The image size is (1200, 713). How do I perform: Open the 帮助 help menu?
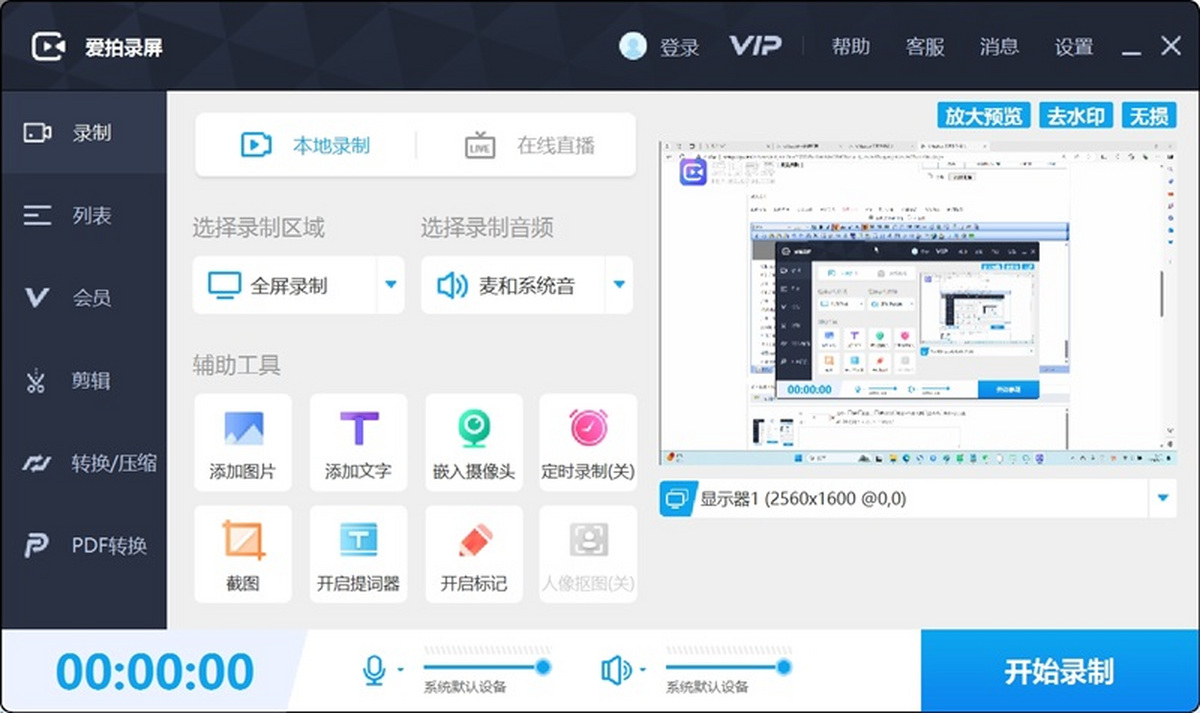click(x=851, y=46)
